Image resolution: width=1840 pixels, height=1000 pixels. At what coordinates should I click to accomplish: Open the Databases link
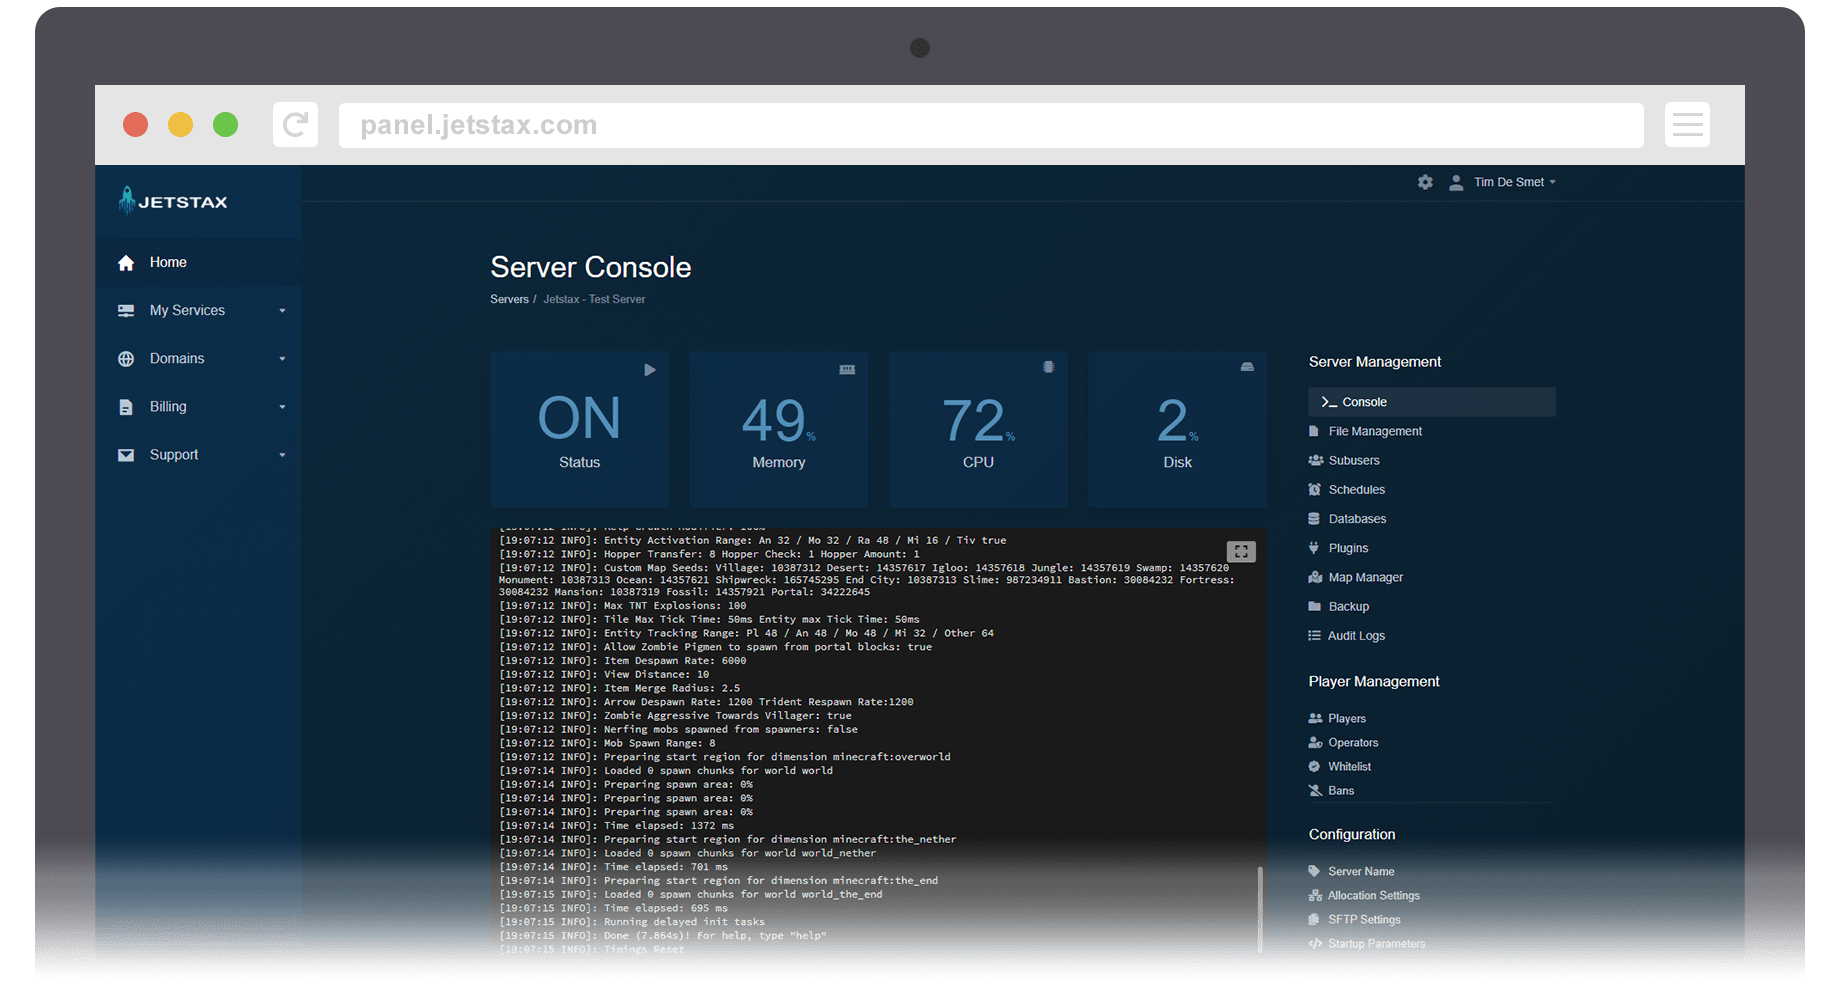pos(1357,518)
